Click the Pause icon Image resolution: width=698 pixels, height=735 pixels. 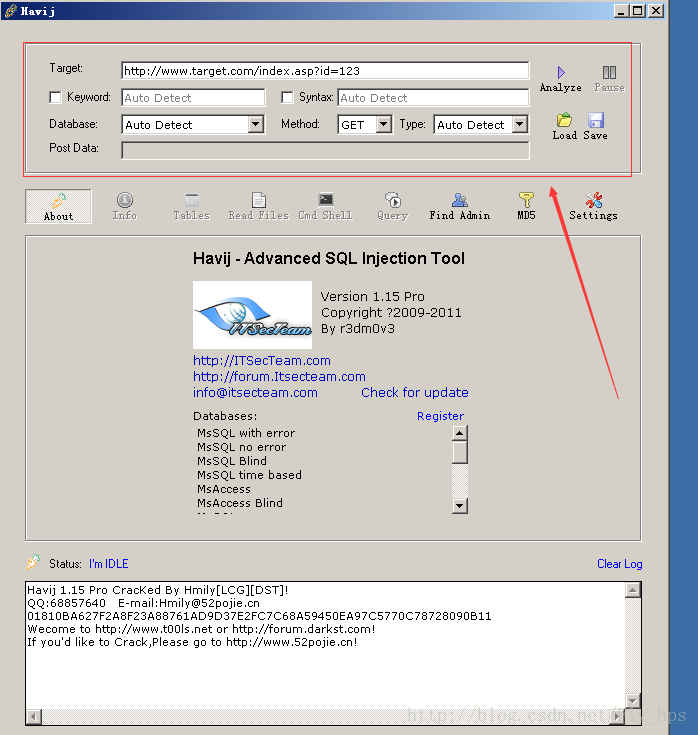tap(609, 73)
